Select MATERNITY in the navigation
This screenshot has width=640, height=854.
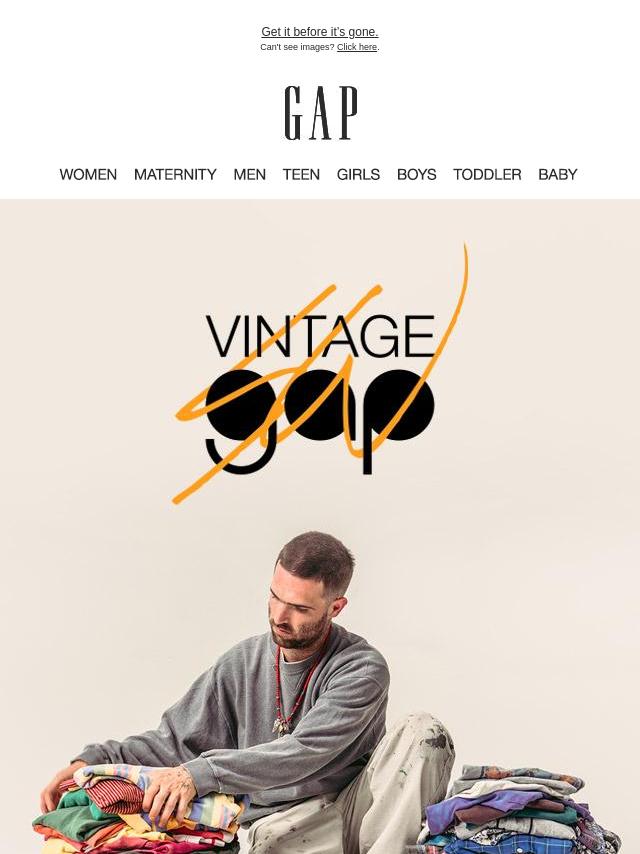tap(175, 174)
